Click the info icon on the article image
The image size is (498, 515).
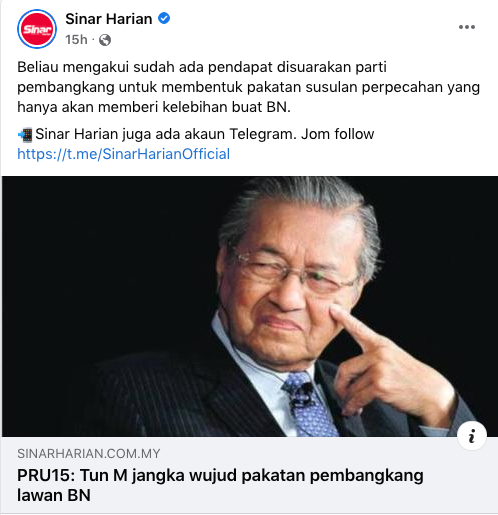click(472, 436)
